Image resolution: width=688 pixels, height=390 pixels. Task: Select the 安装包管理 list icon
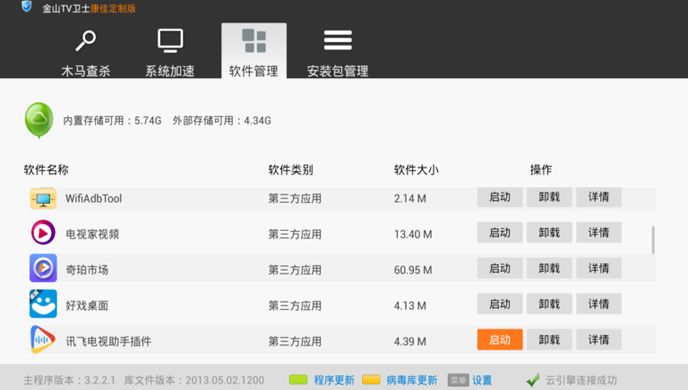click(x=337, y=40)
